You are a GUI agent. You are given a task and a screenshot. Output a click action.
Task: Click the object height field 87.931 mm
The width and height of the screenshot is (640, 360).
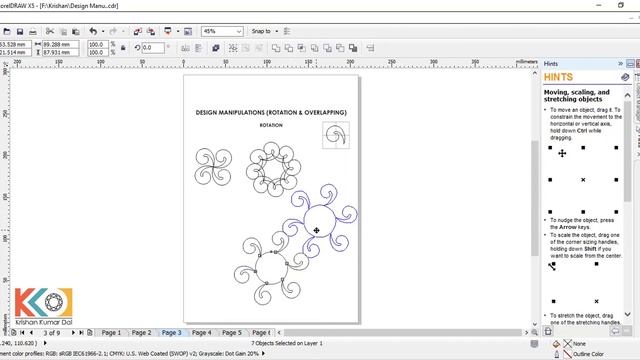tap(60, 52)
